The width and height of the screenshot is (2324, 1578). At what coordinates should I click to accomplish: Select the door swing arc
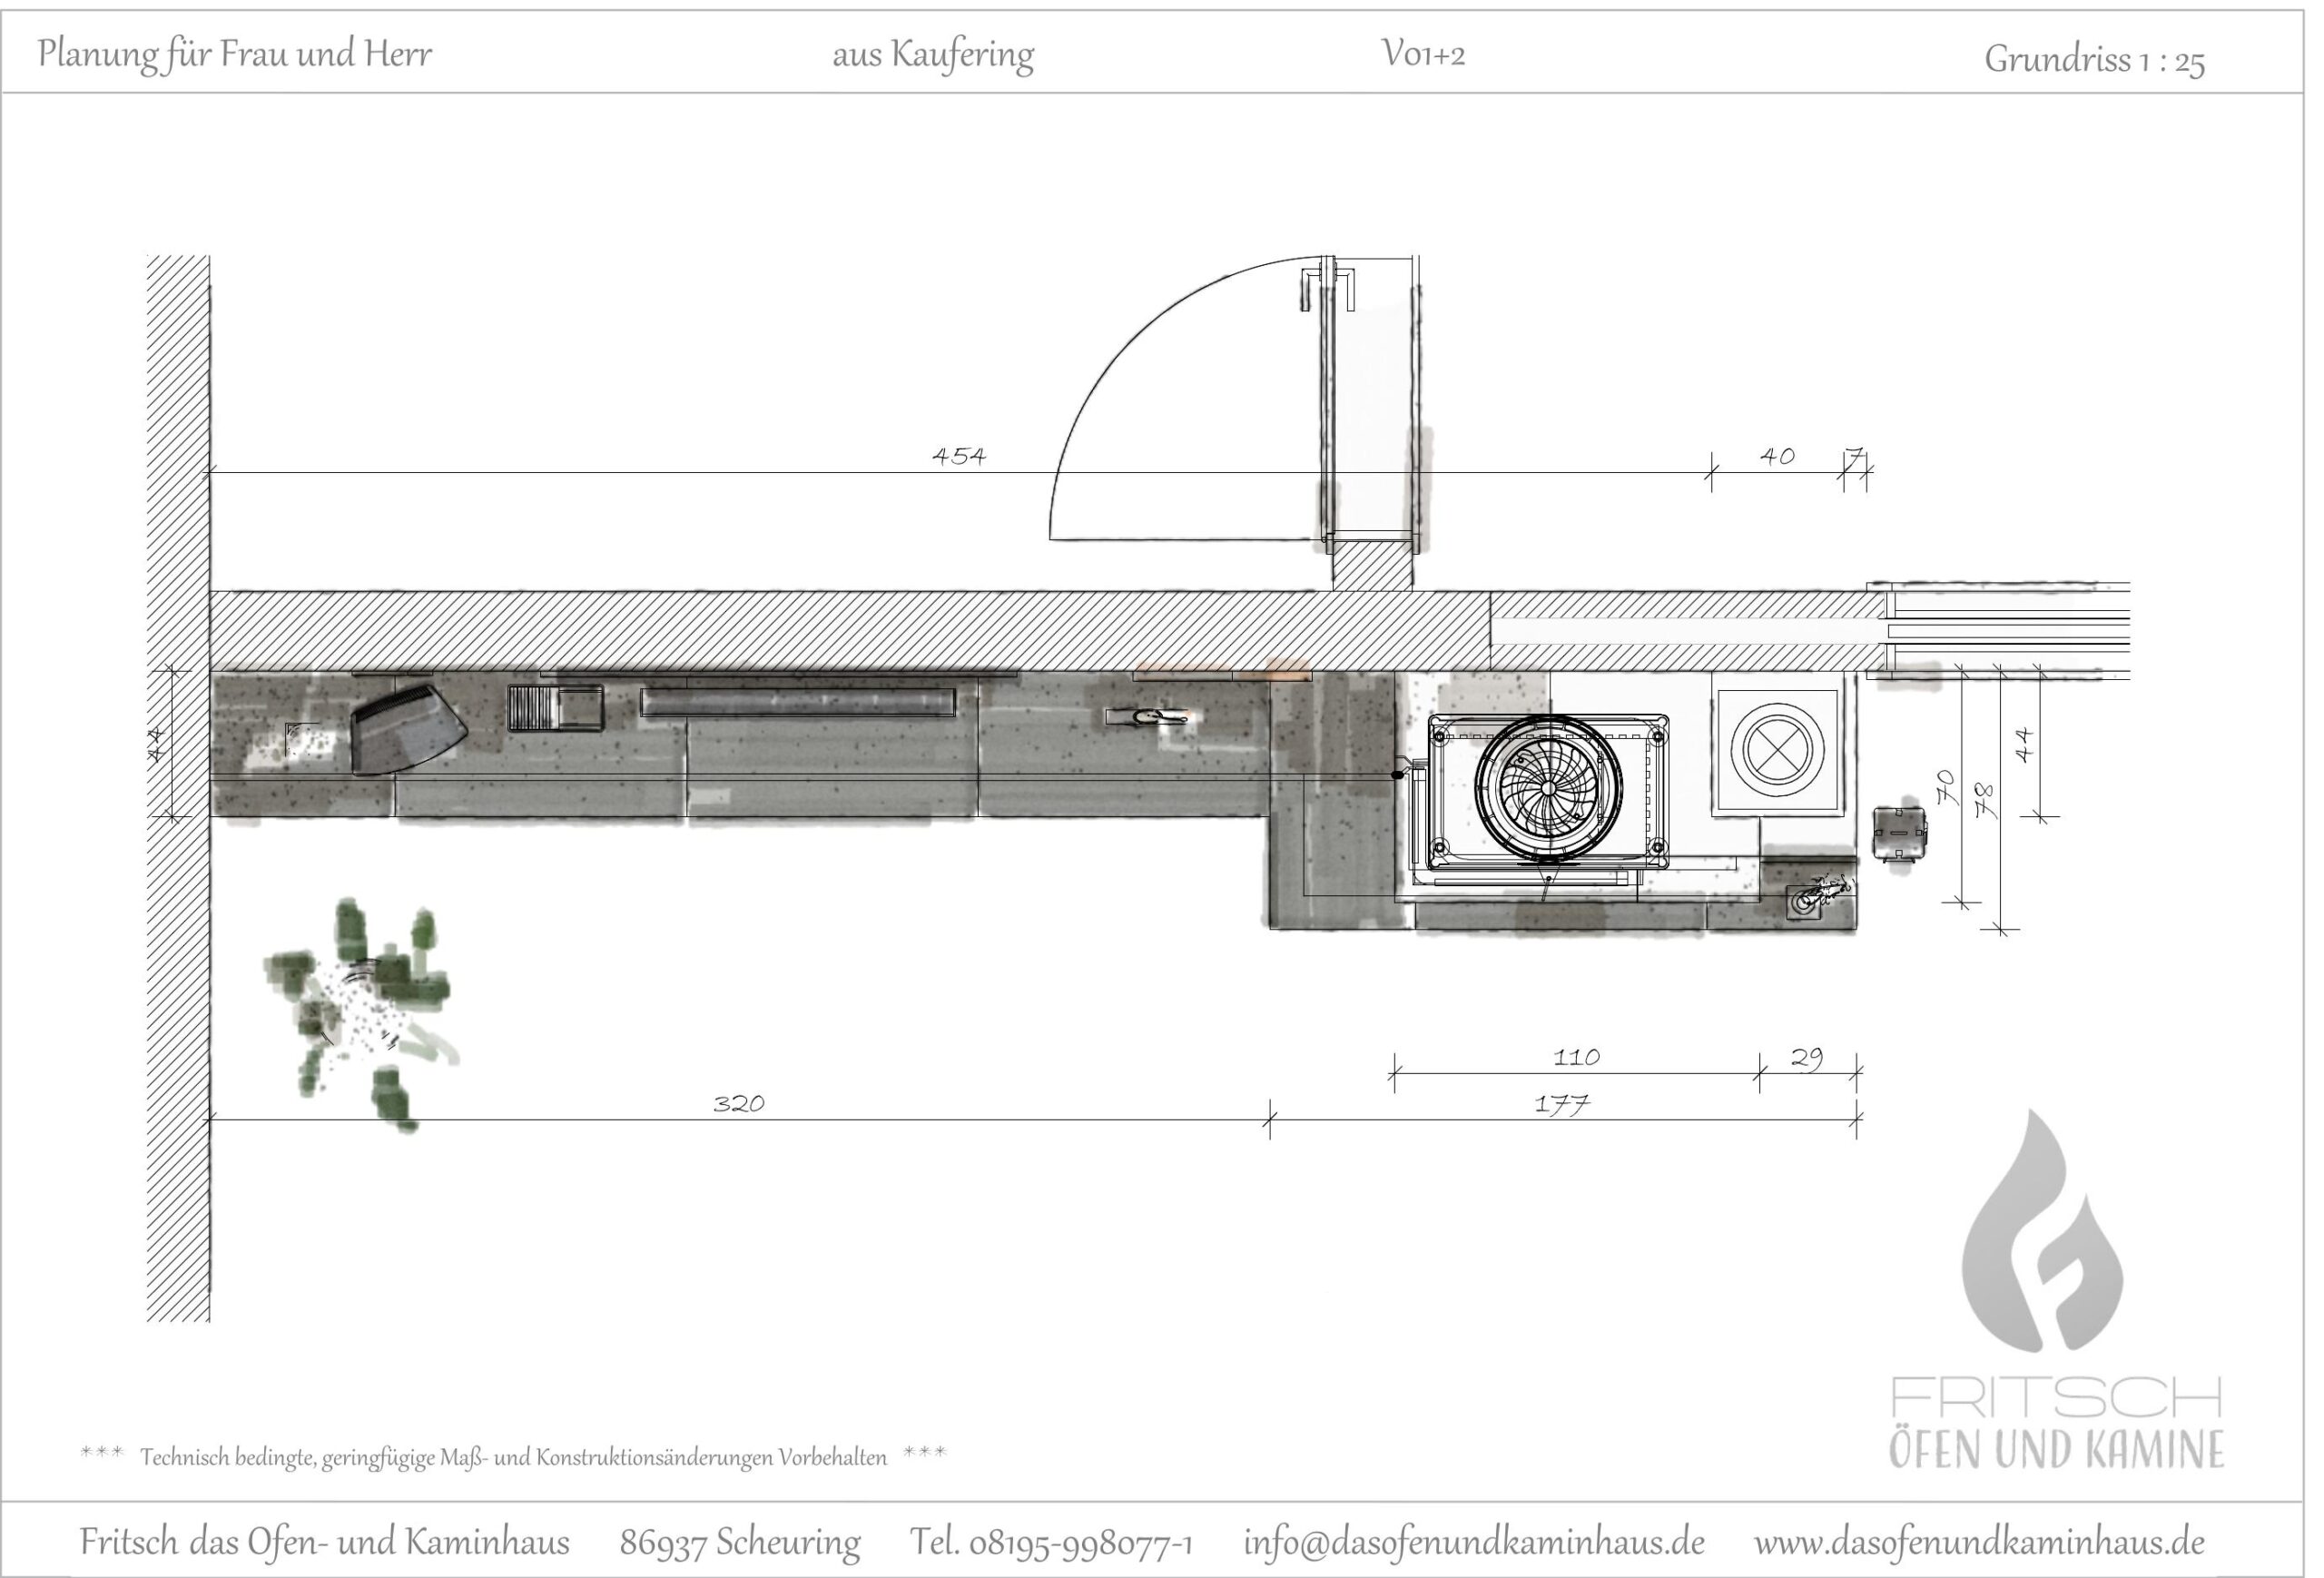click(1190, 398)
